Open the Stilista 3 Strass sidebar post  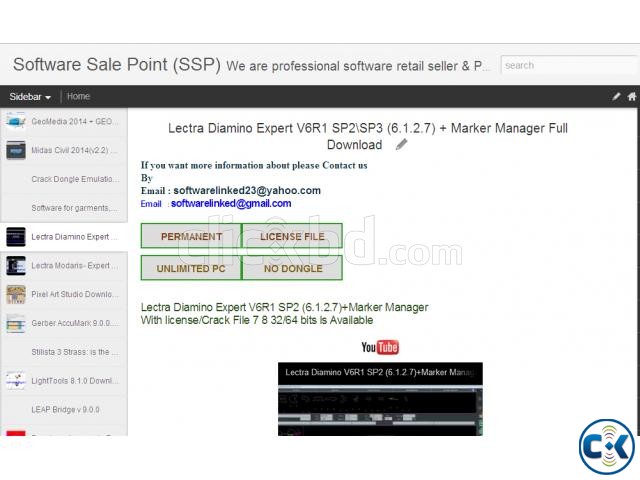coord(64,352)
